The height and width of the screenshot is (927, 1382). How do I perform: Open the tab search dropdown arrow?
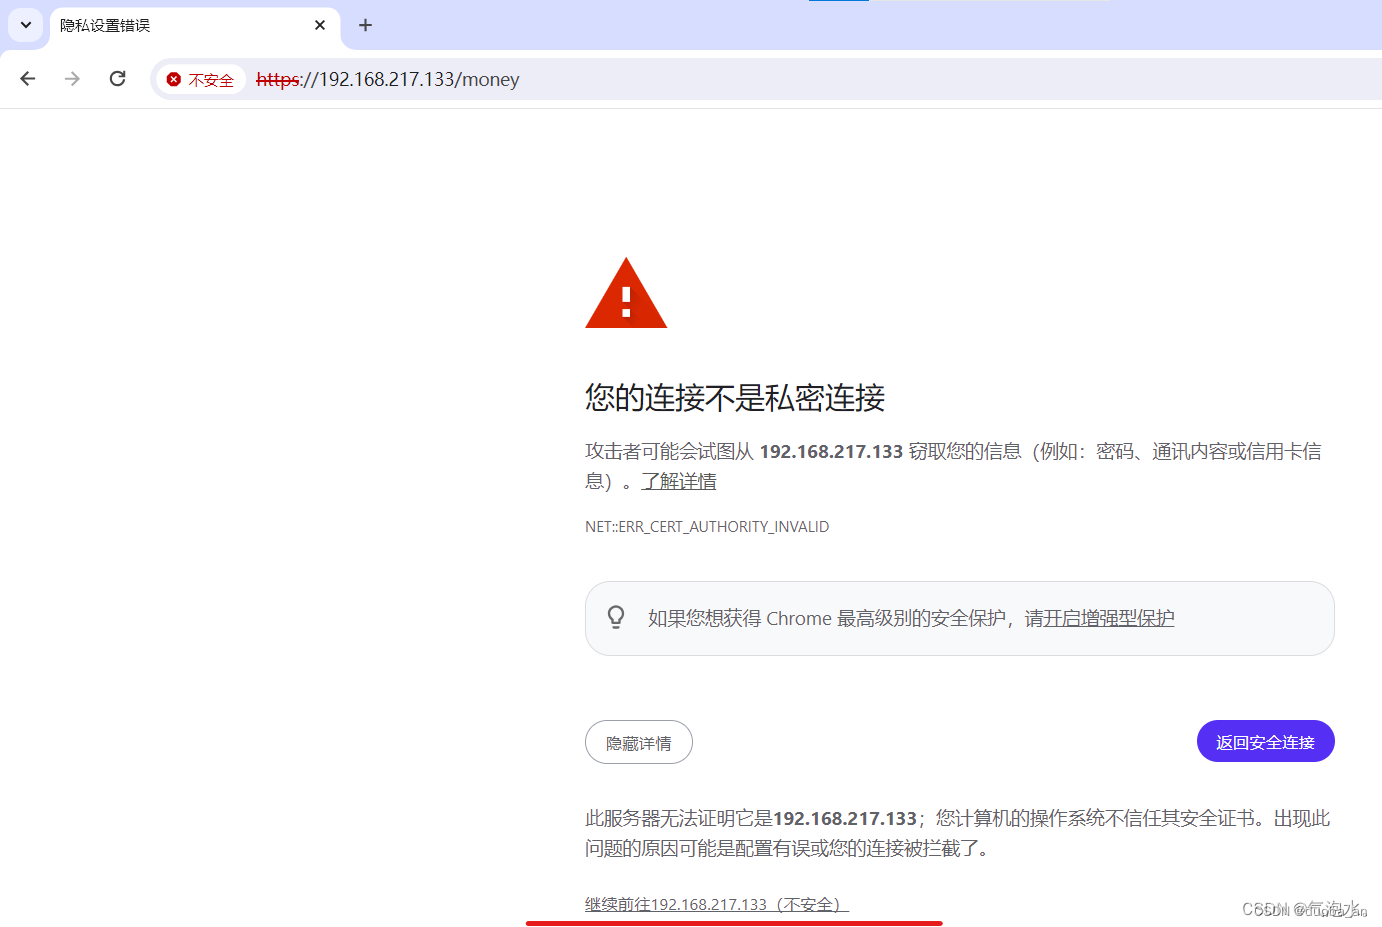pyautogui.click(x=26, y=25)
